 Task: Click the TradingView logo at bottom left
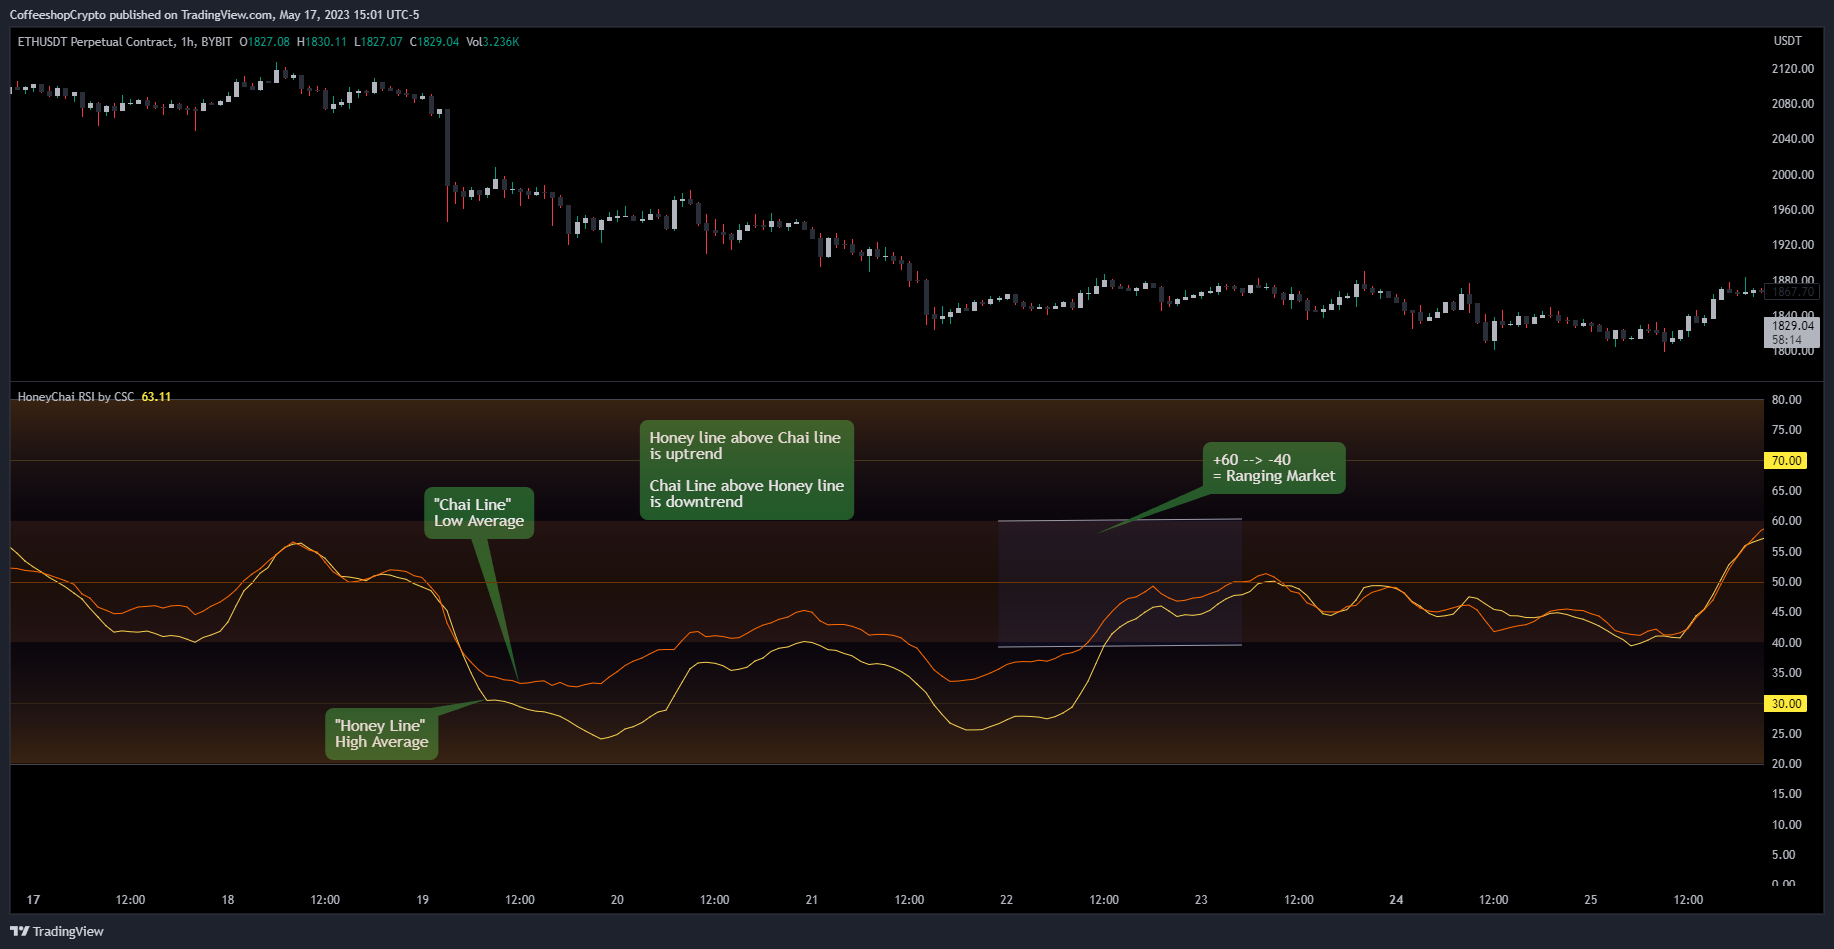pyautogui.click(x=57, y=931)
